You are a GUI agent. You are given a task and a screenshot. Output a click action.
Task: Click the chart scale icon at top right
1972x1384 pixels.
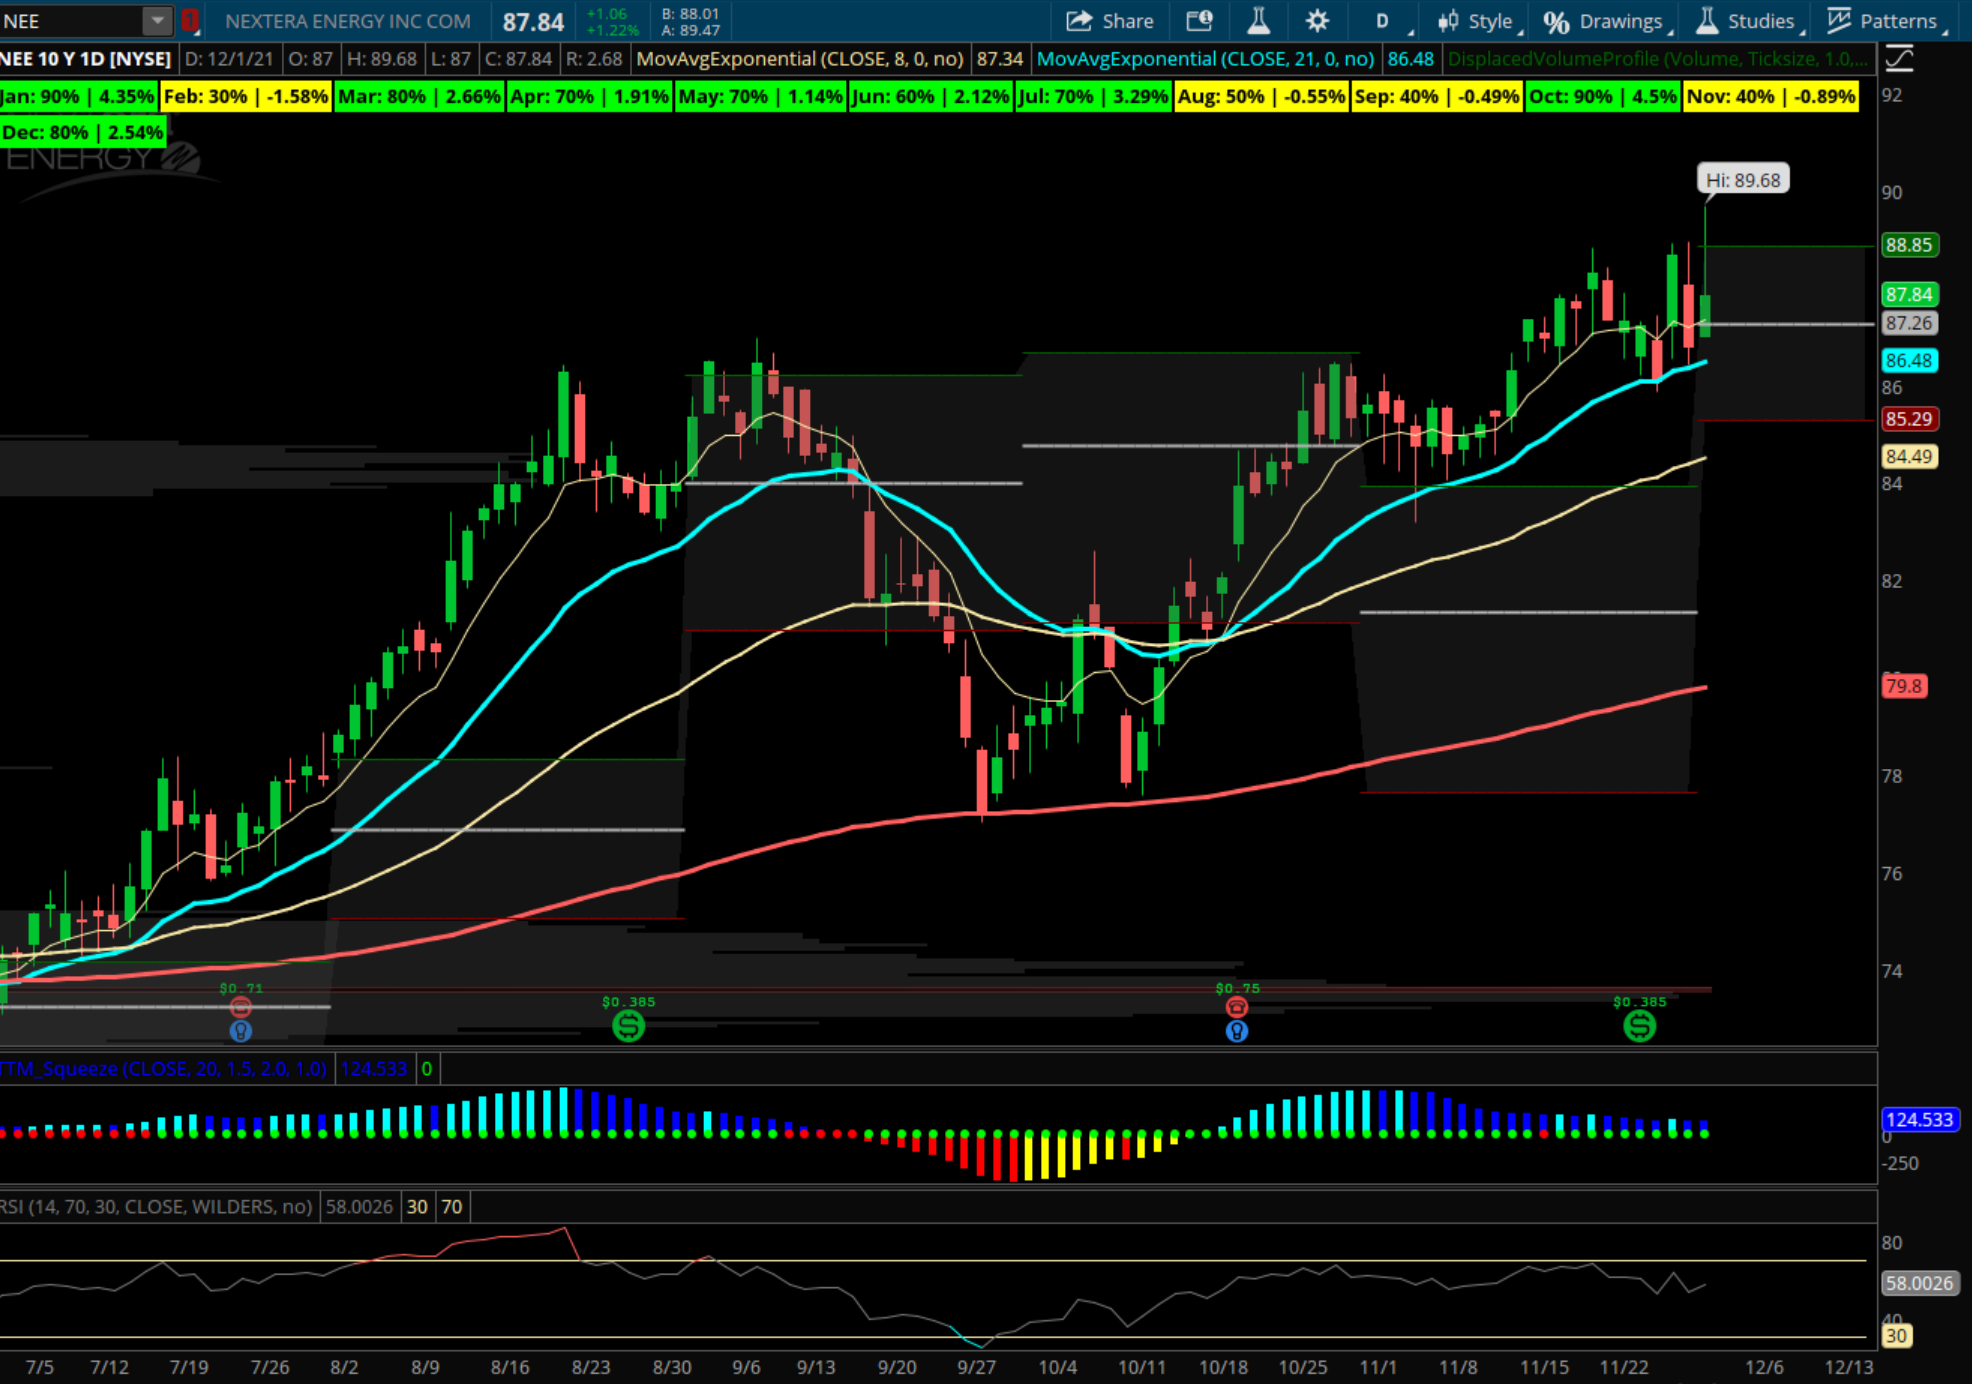pos(1898,60)
